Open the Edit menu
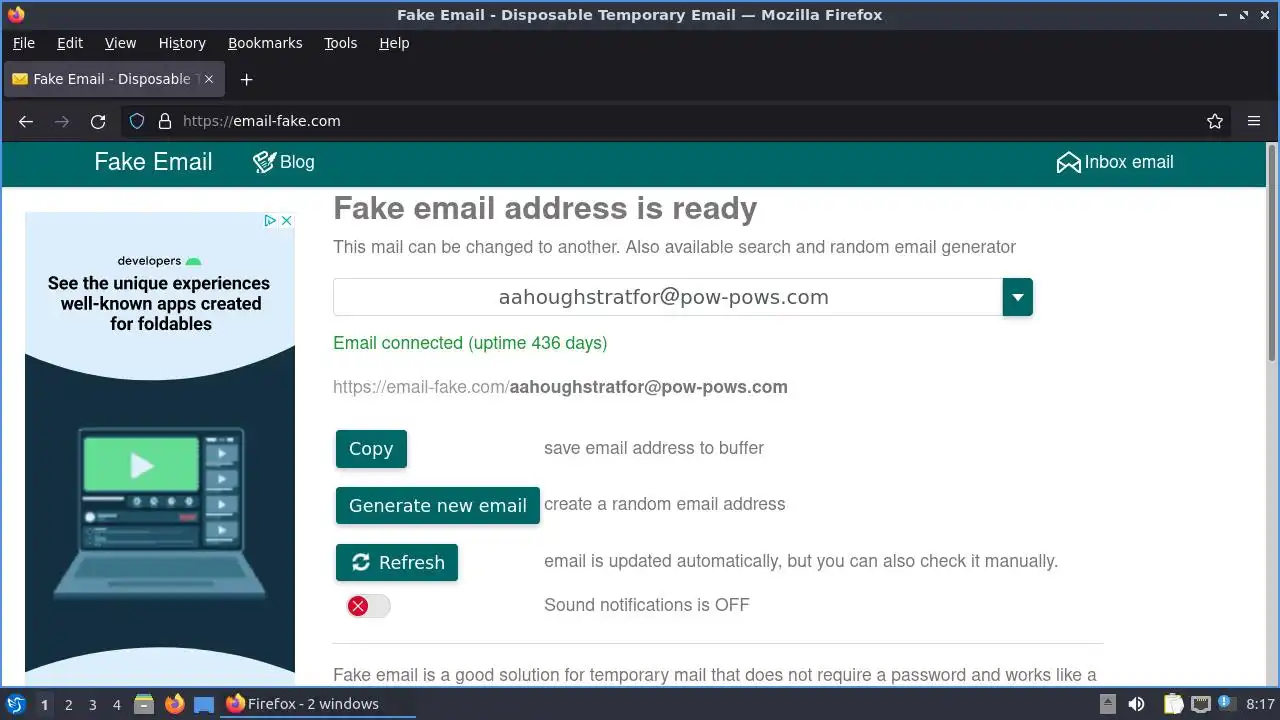The height and width of the screenshot is (720, 1280). tap(70, 43)
